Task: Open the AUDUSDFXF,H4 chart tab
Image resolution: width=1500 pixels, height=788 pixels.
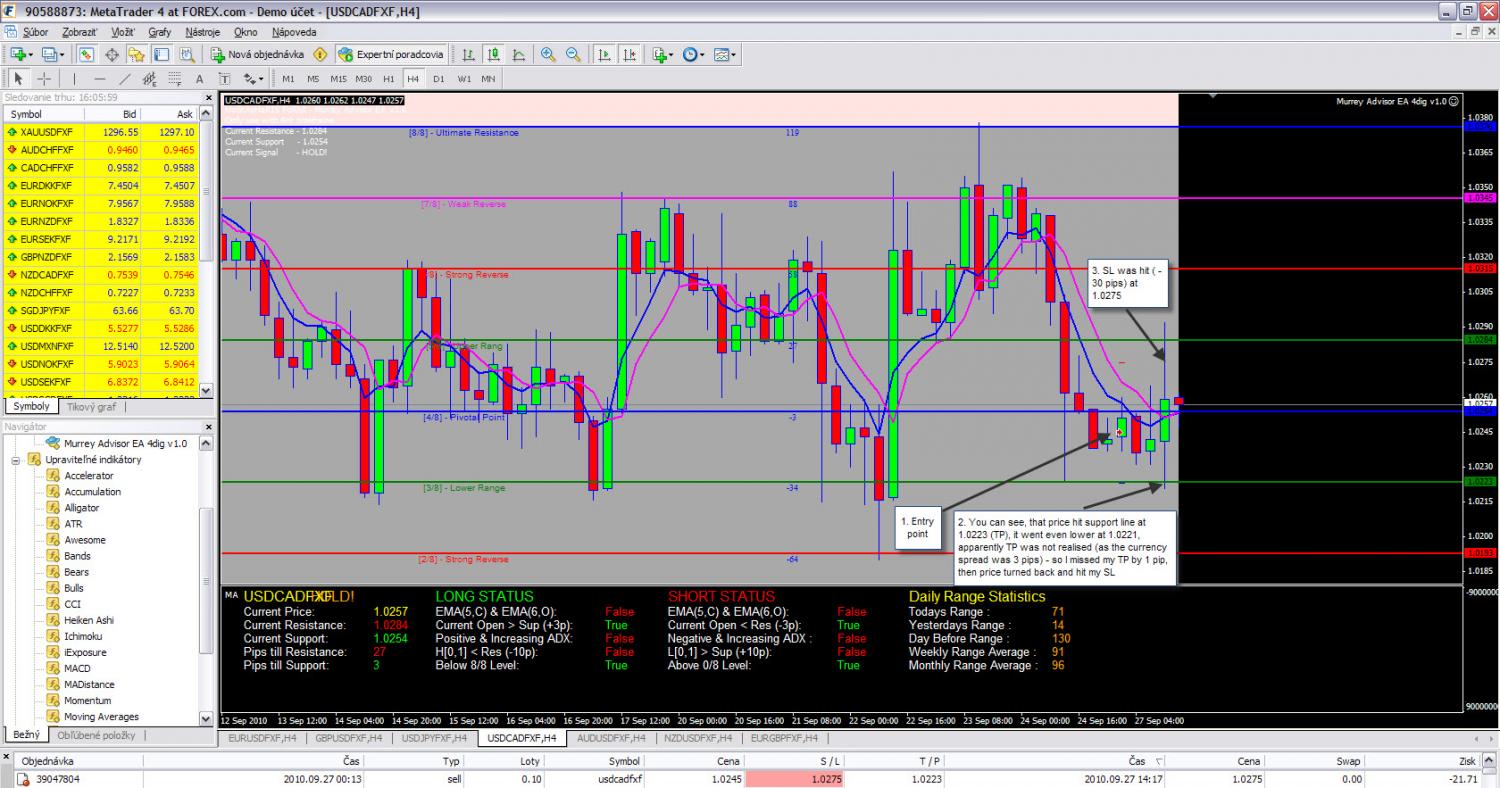Action: (610, 738)
